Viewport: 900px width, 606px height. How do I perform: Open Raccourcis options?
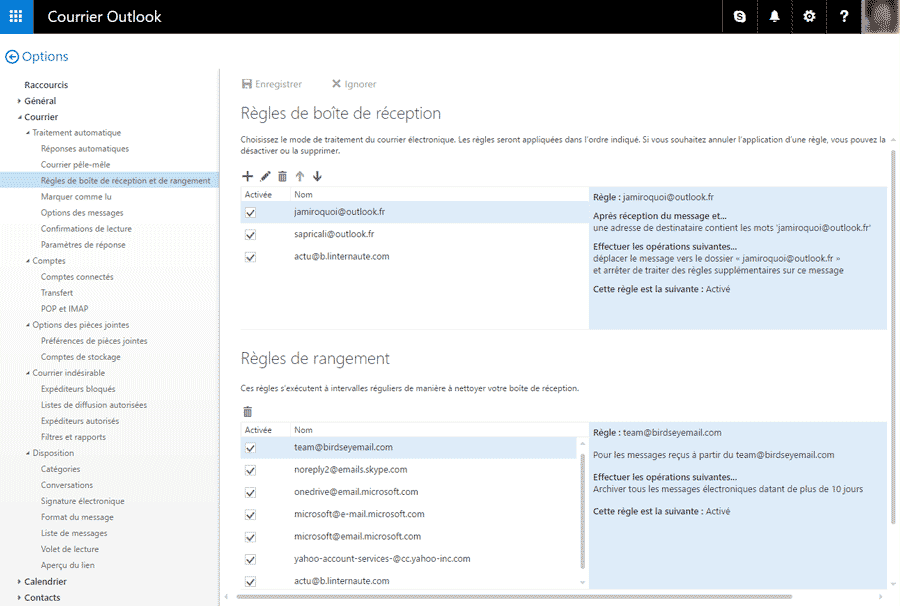pos(46,85)
